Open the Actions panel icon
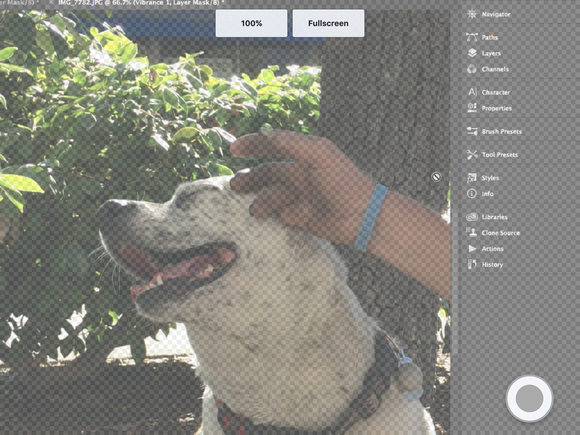Image resolution: width=580 pixels, height=435 pixels. [472, 249]
